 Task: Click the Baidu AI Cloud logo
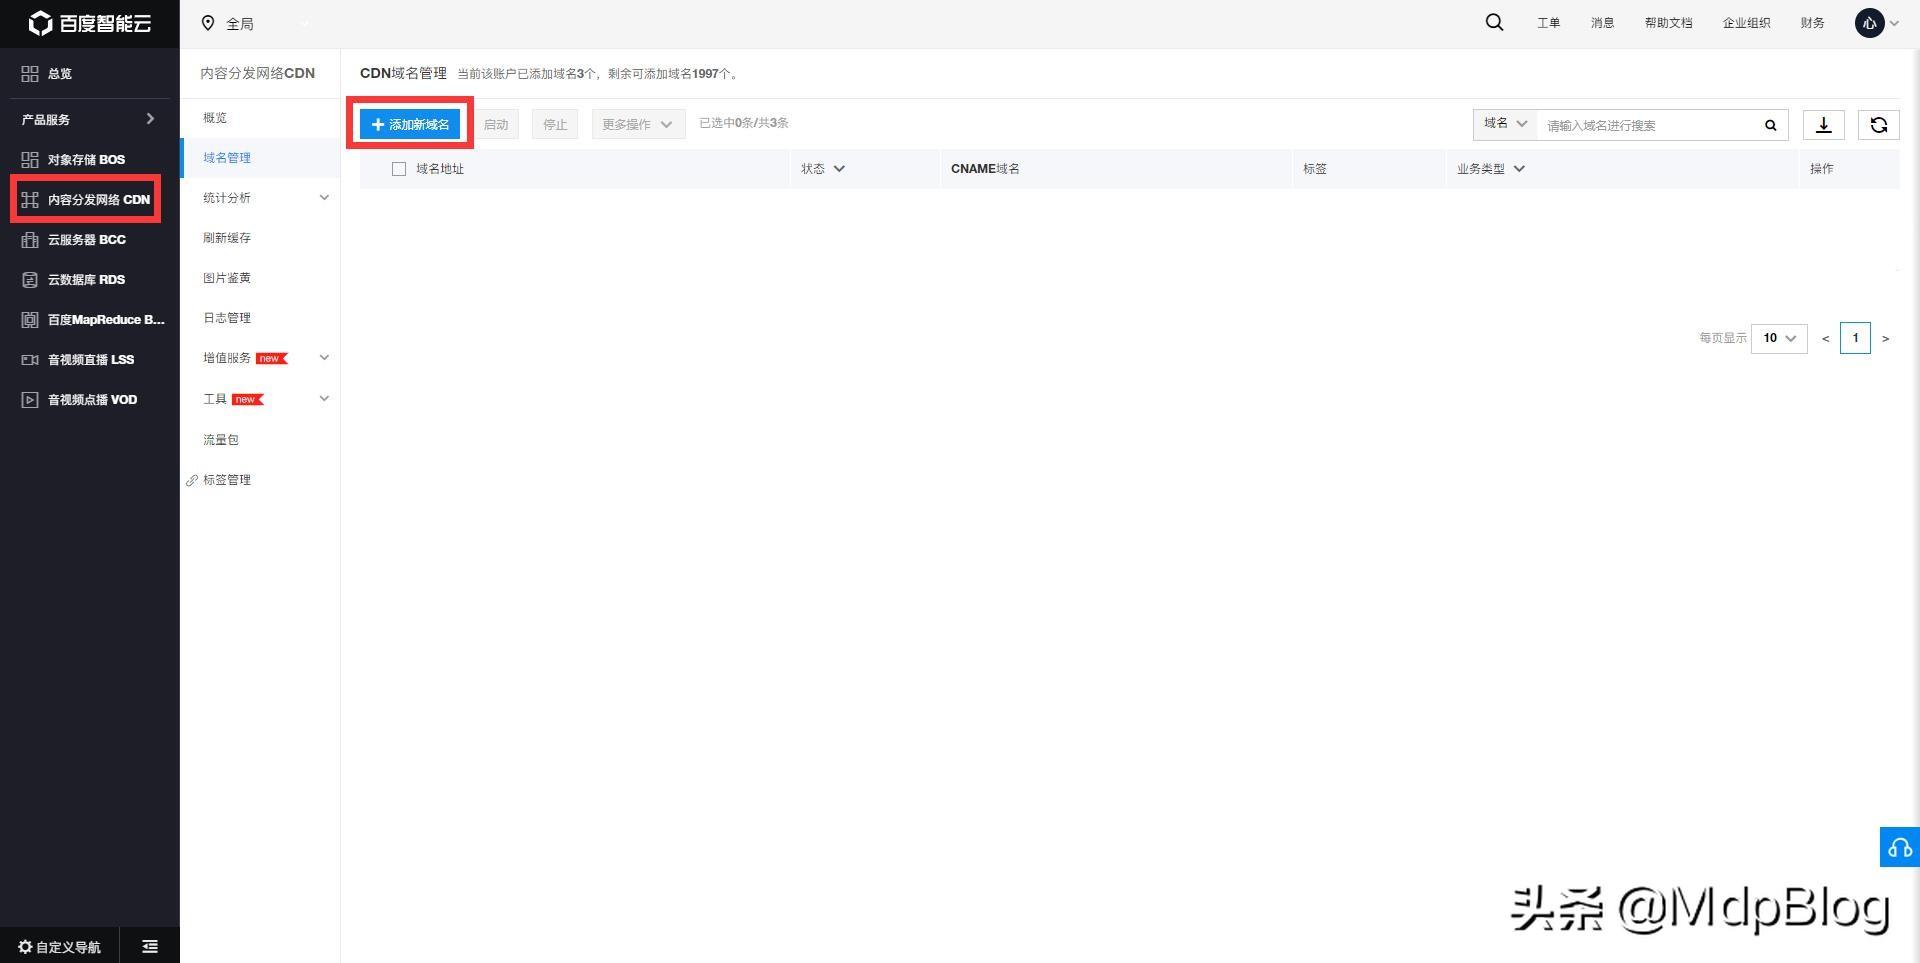(90, 23)
